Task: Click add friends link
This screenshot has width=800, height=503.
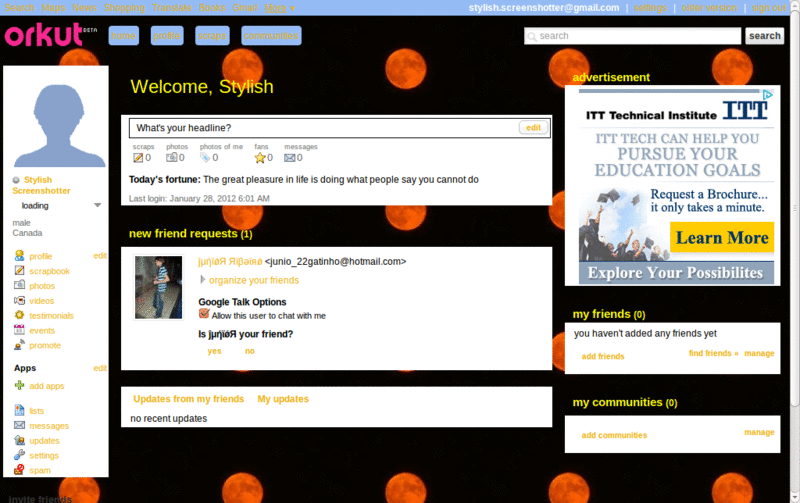Action: pyautogui.click(x=603, y=356)
